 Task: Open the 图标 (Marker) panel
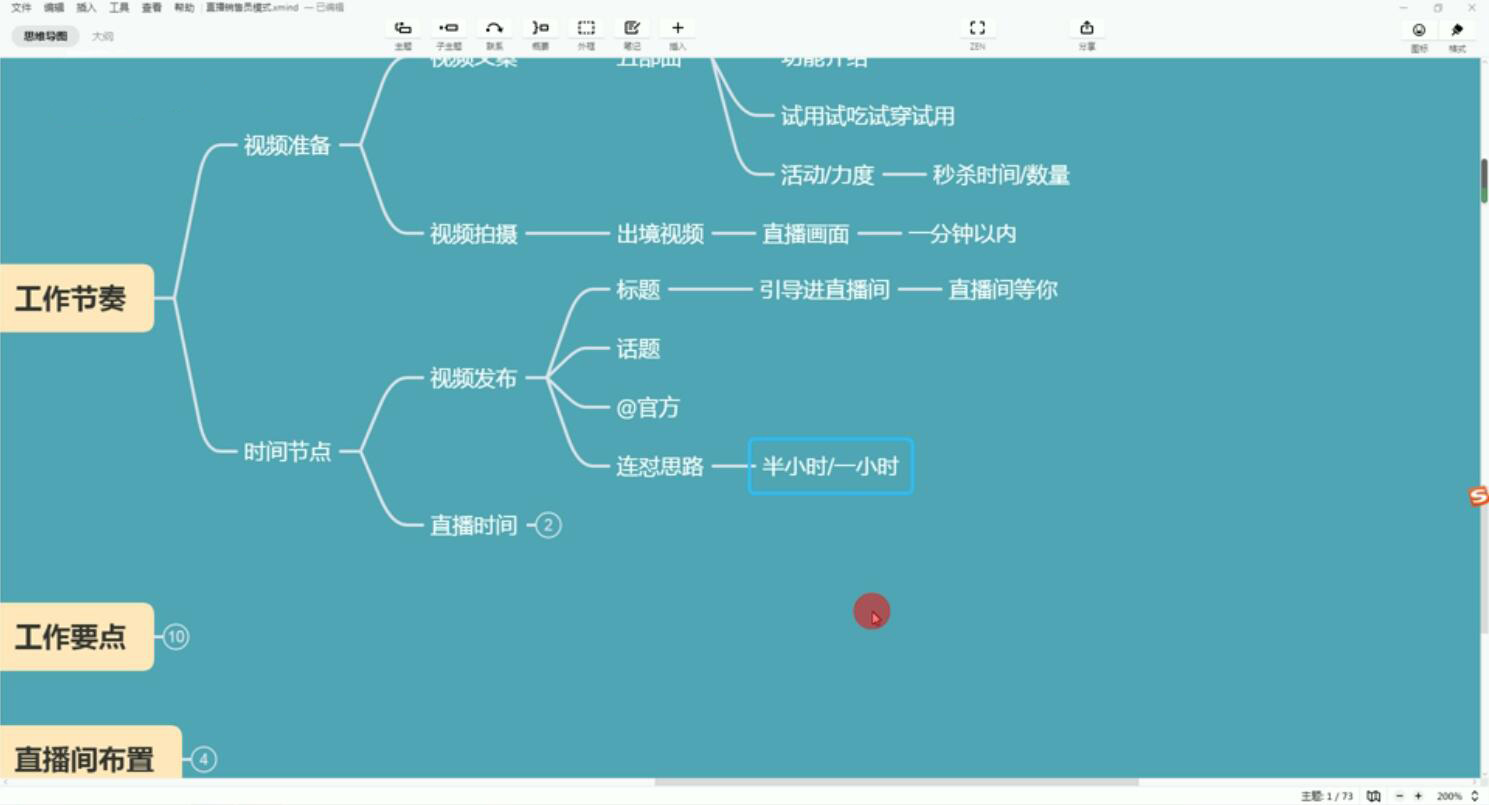(x=1419, y=30)
